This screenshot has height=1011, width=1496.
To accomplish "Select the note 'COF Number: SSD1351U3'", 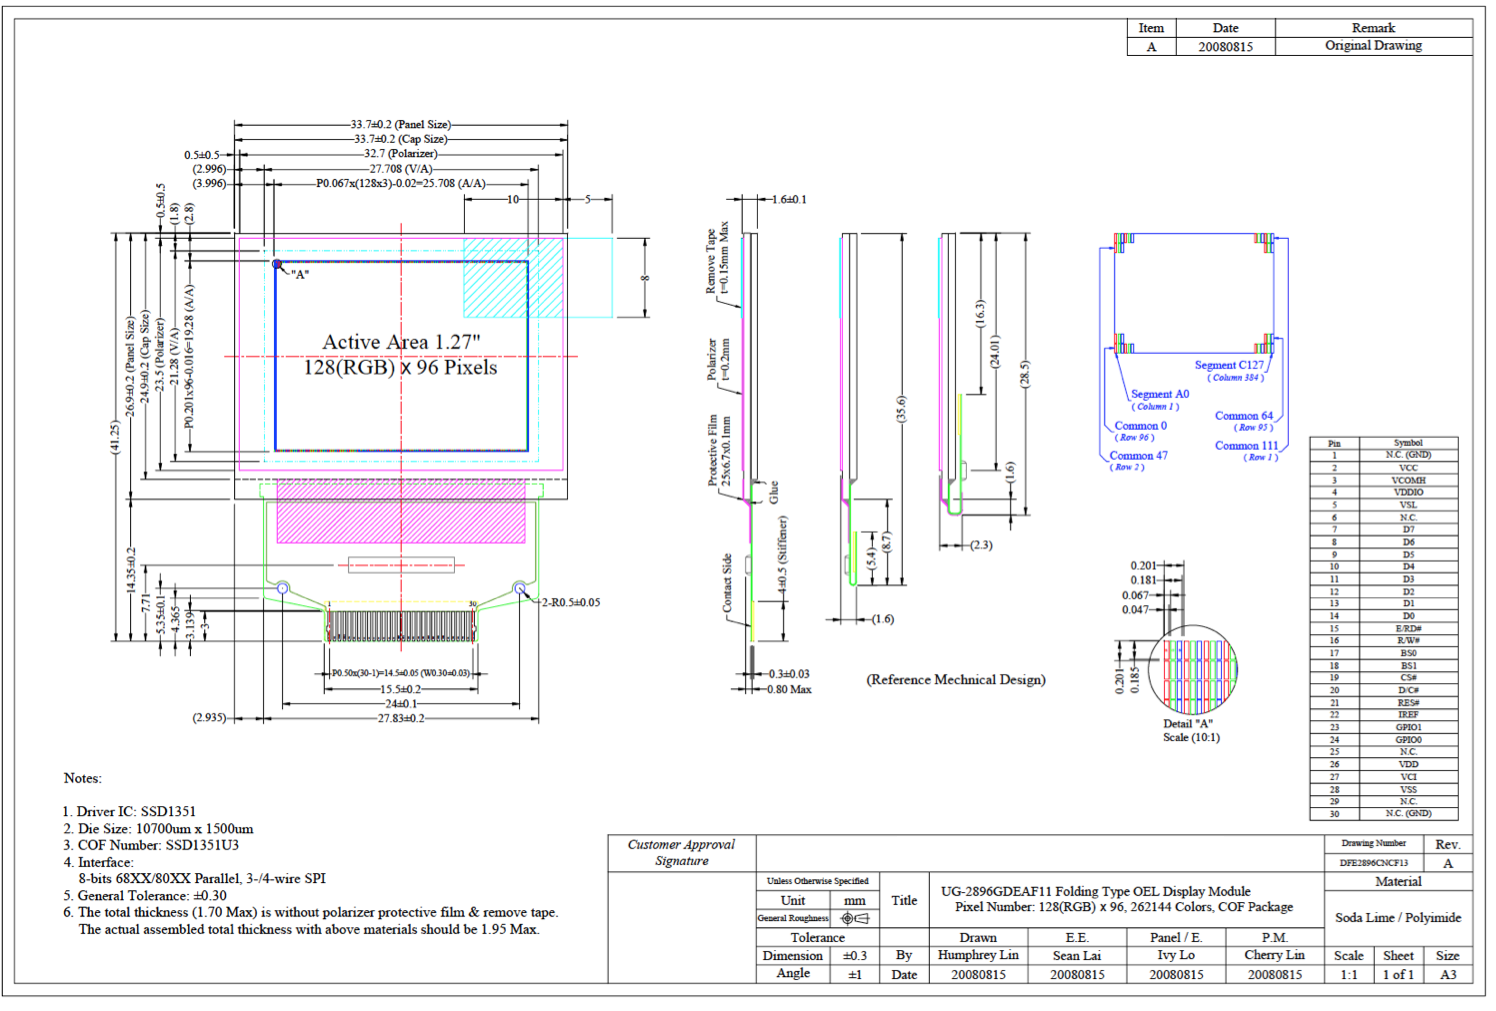I will (x=158, y=845).
